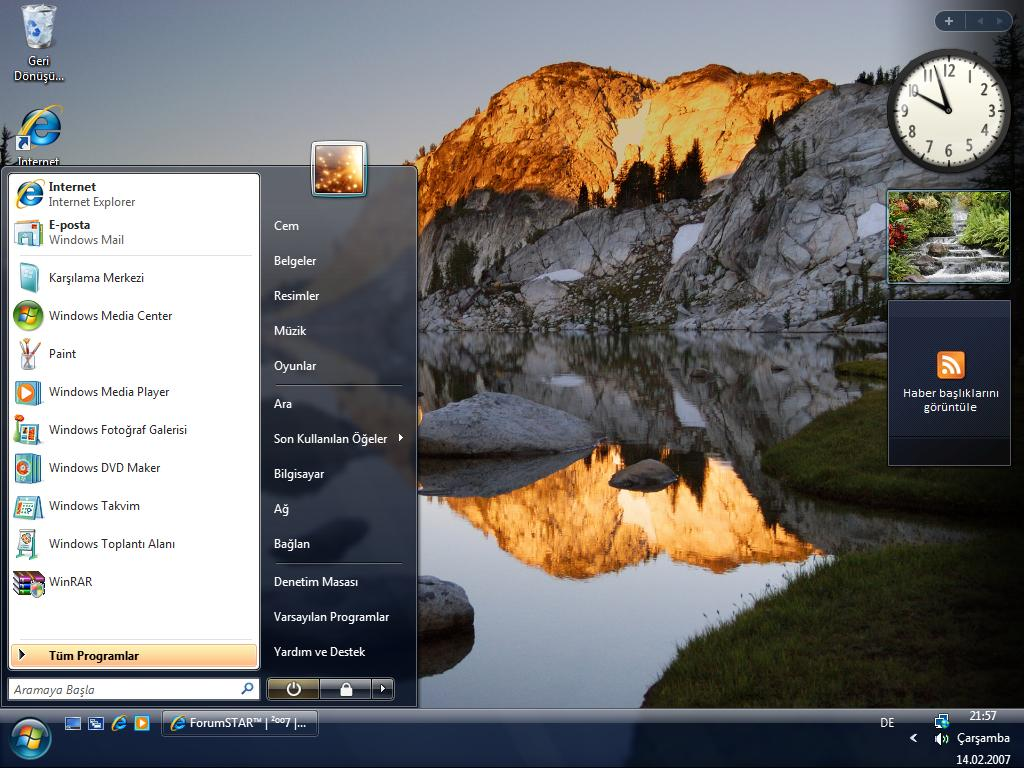Open Internet Explorer from pinned Start menu
The width and height of the screenshot is (1024, 768).
pos(134,194)
